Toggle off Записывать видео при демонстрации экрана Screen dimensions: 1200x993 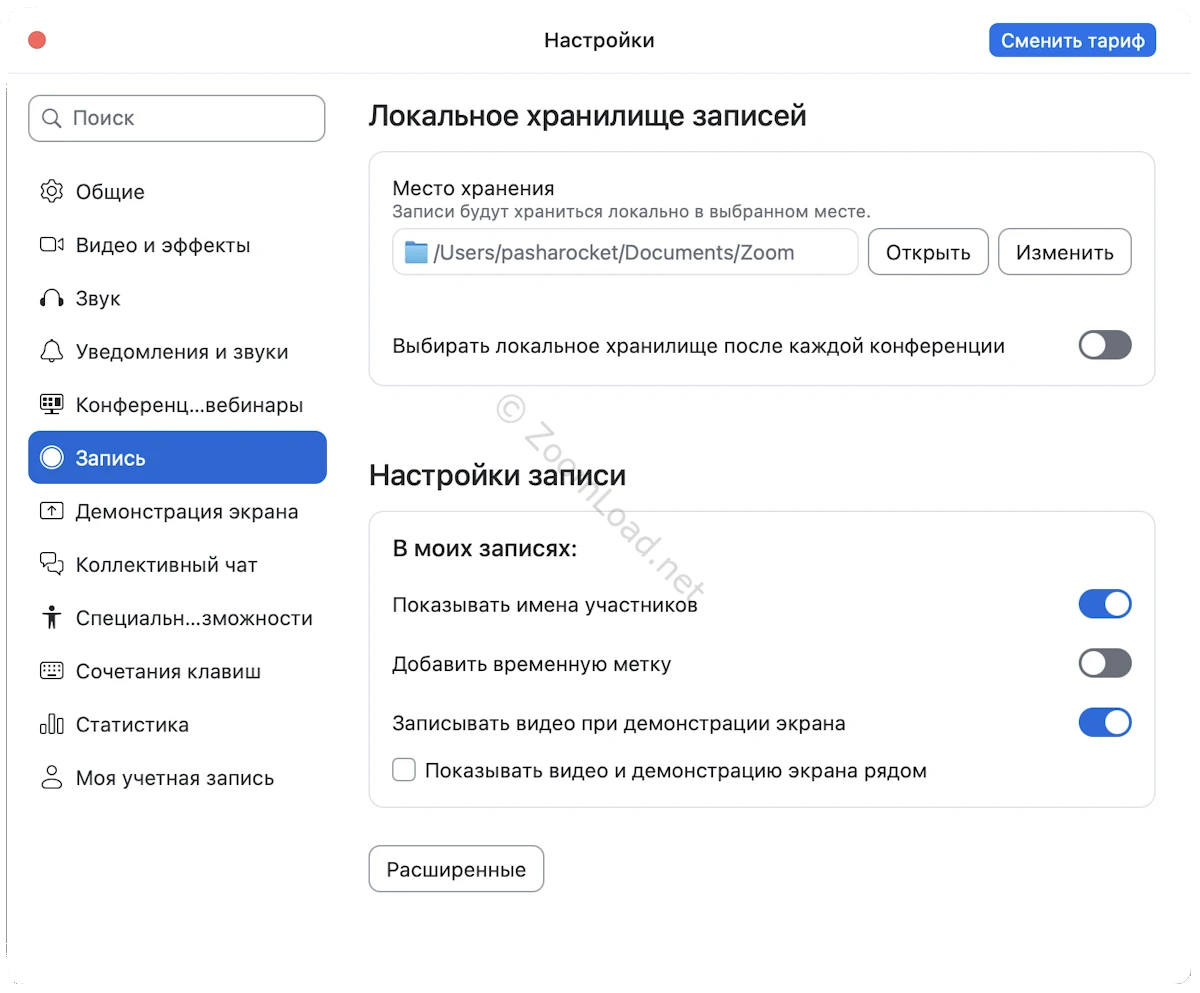[1104, 722]
